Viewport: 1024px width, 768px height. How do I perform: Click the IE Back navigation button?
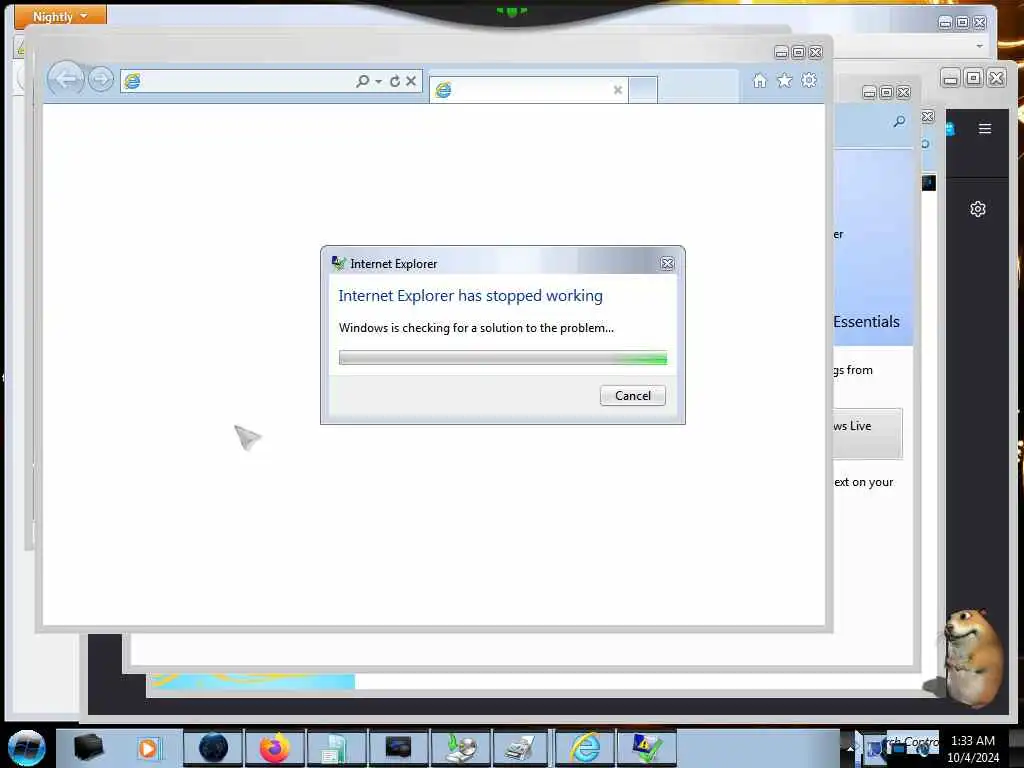[65, 80]
